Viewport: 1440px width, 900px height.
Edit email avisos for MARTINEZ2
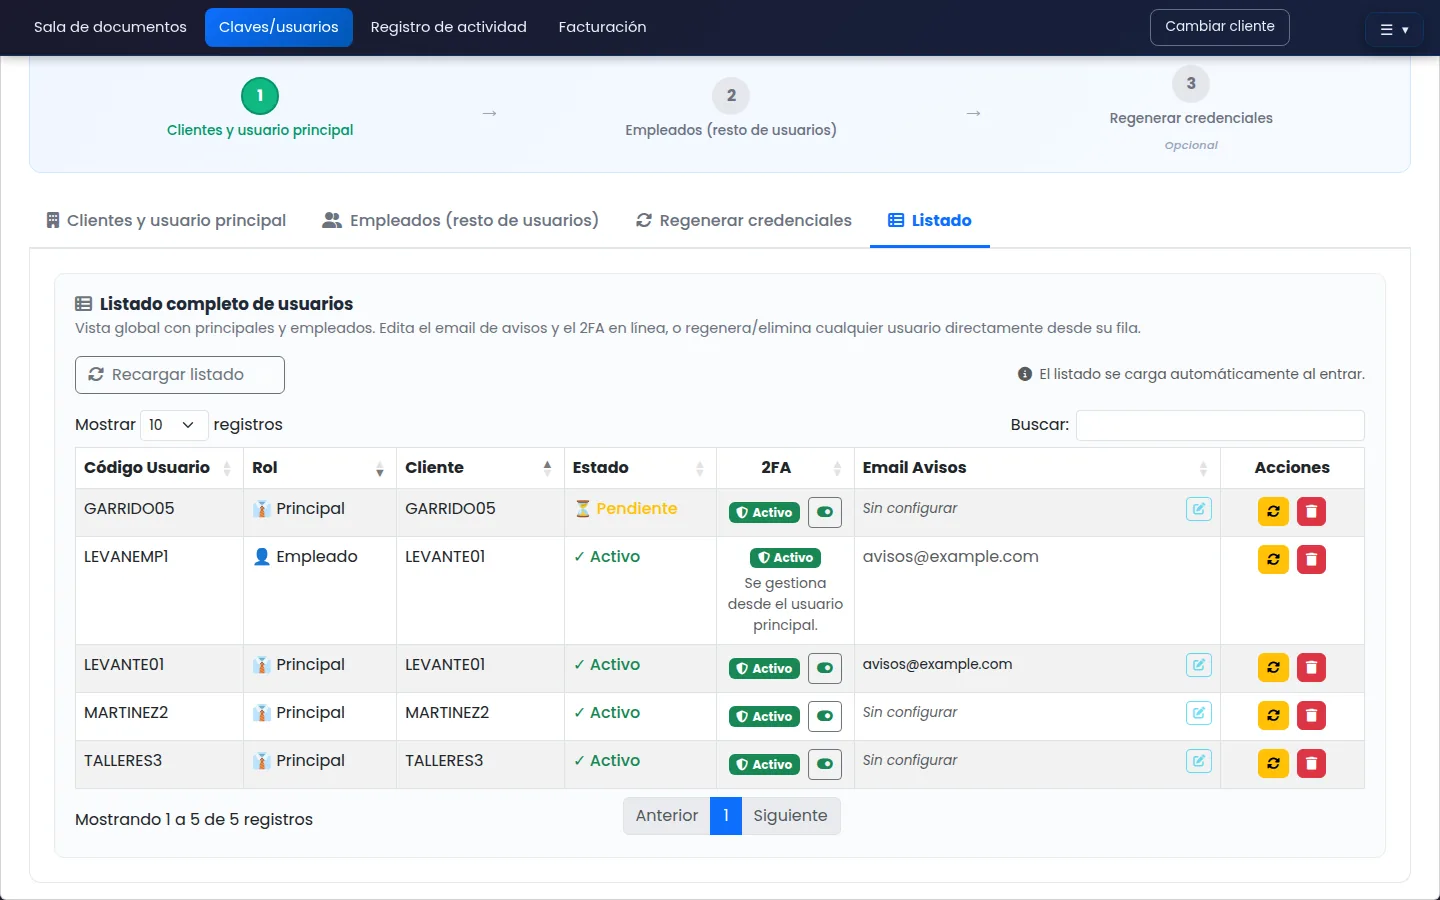pos(1199,713)
